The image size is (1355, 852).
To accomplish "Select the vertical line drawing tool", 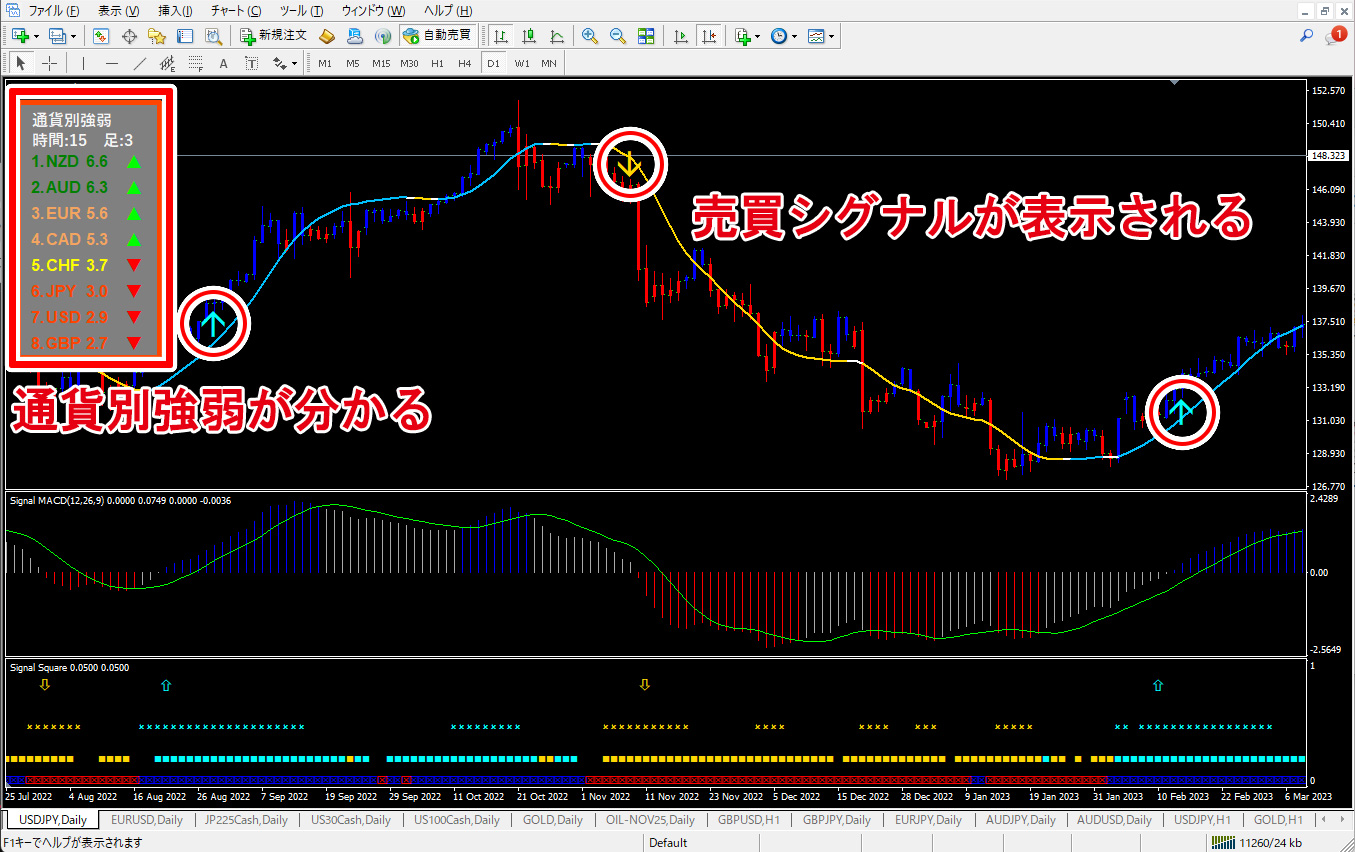I will [84, 63].
